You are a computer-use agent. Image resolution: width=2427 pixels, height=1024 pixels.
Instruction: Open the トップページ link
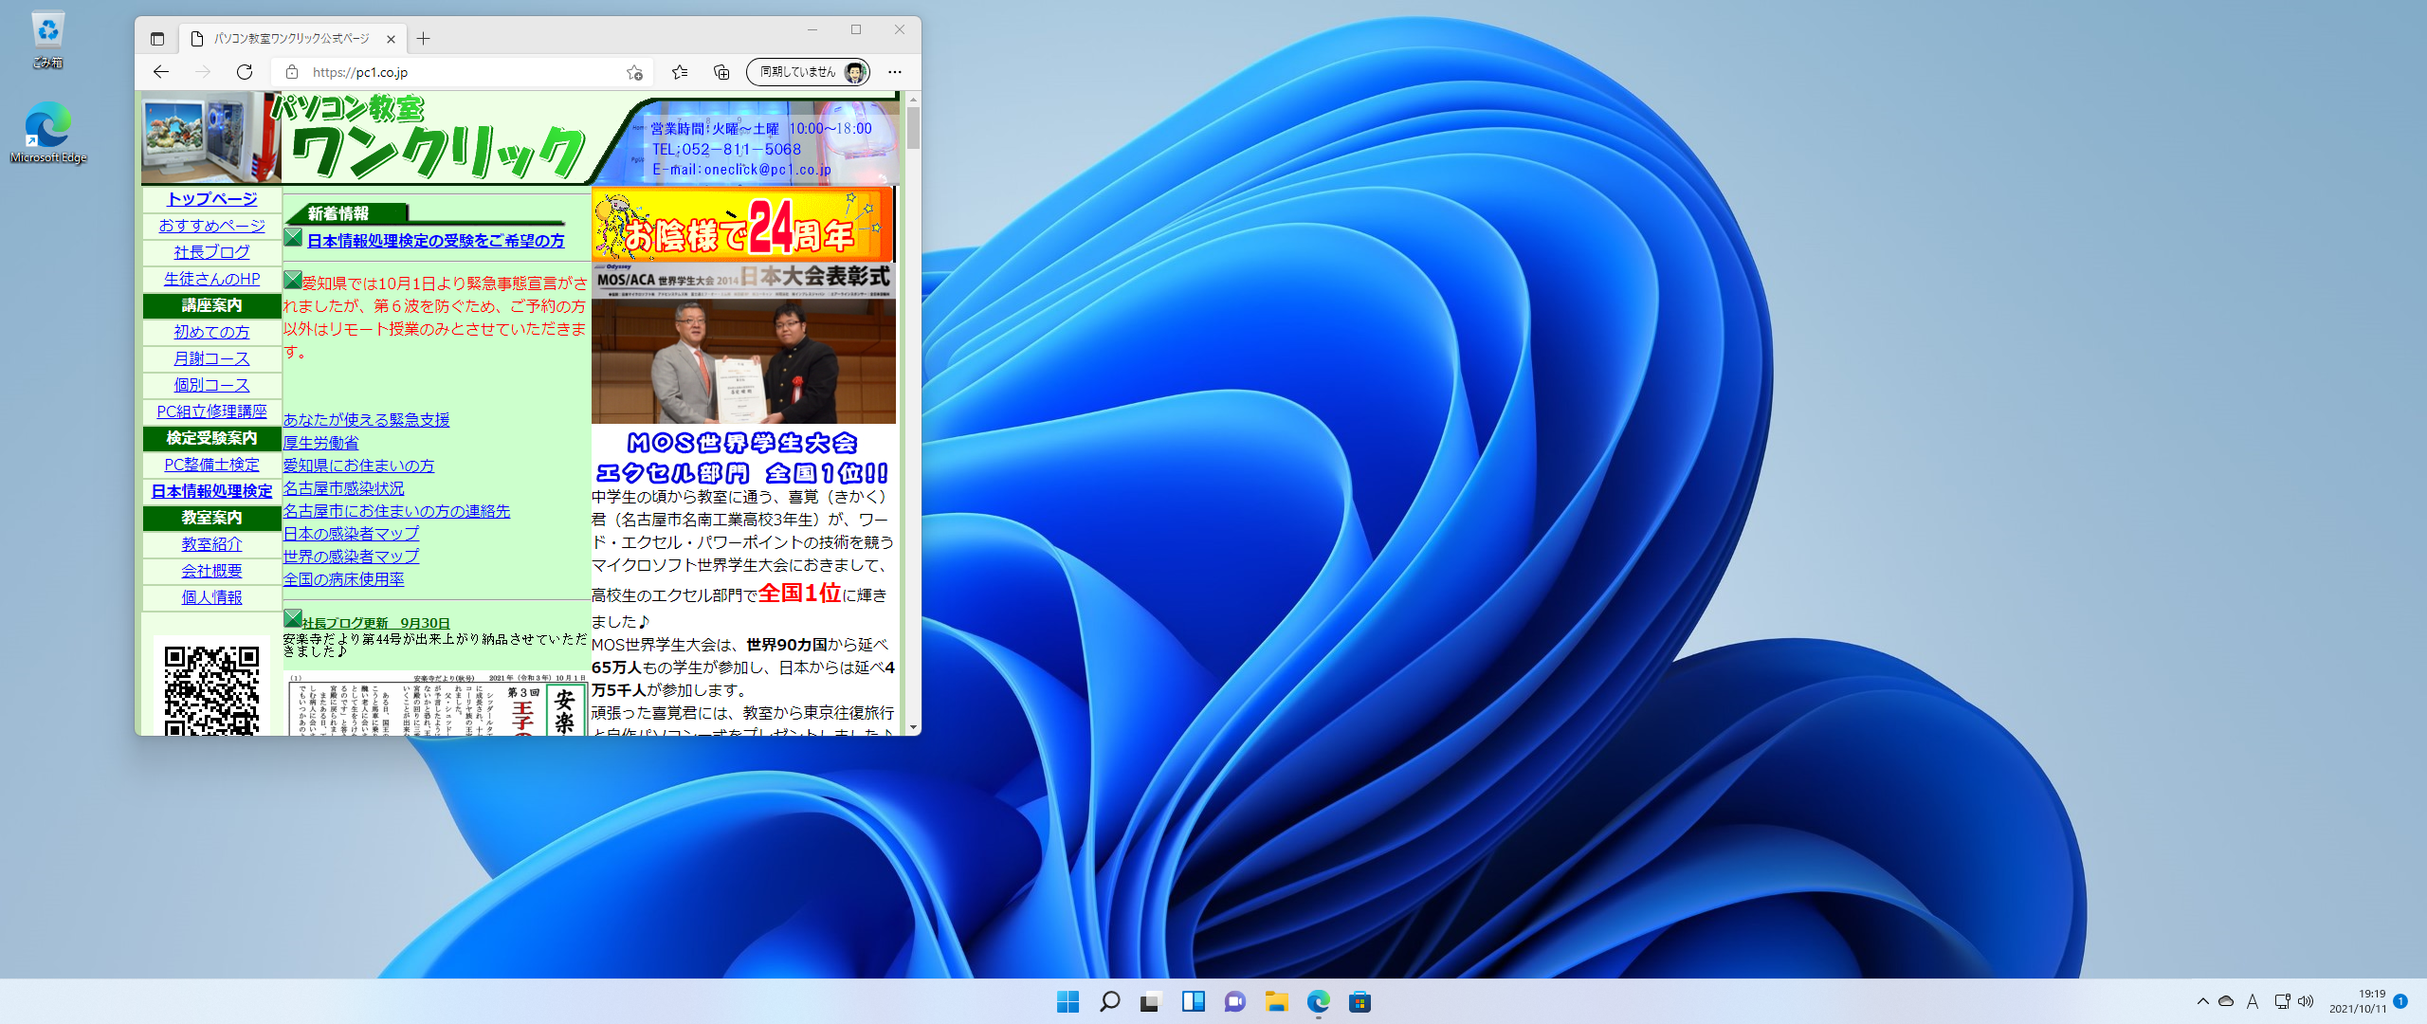point(212,199)
